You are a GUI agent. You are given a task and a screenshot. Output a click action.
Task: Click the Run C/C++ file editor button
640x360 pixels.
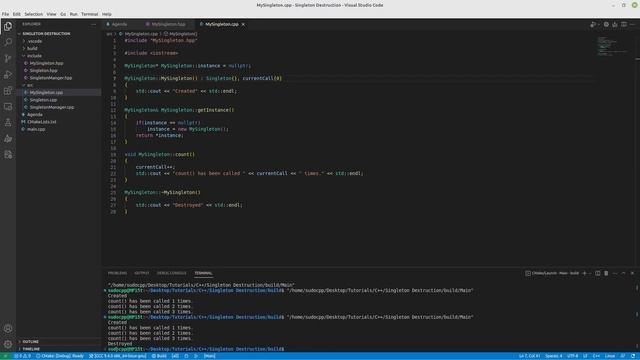point(593,24)
